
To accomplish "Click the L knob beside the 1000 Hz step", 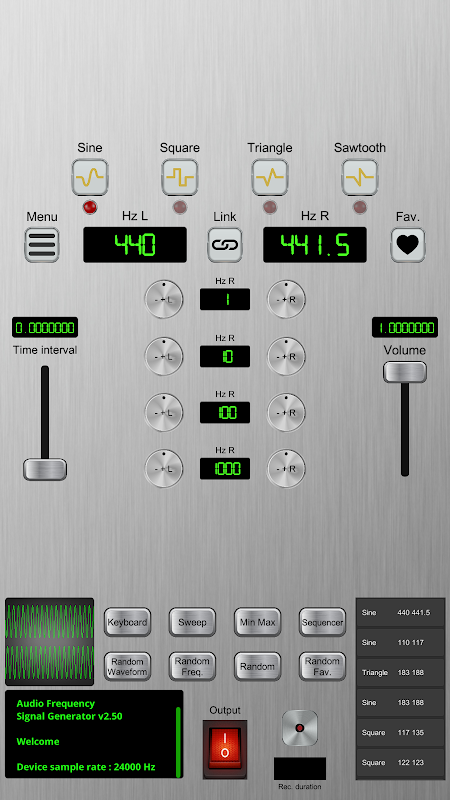I will [x=164, y=468].
